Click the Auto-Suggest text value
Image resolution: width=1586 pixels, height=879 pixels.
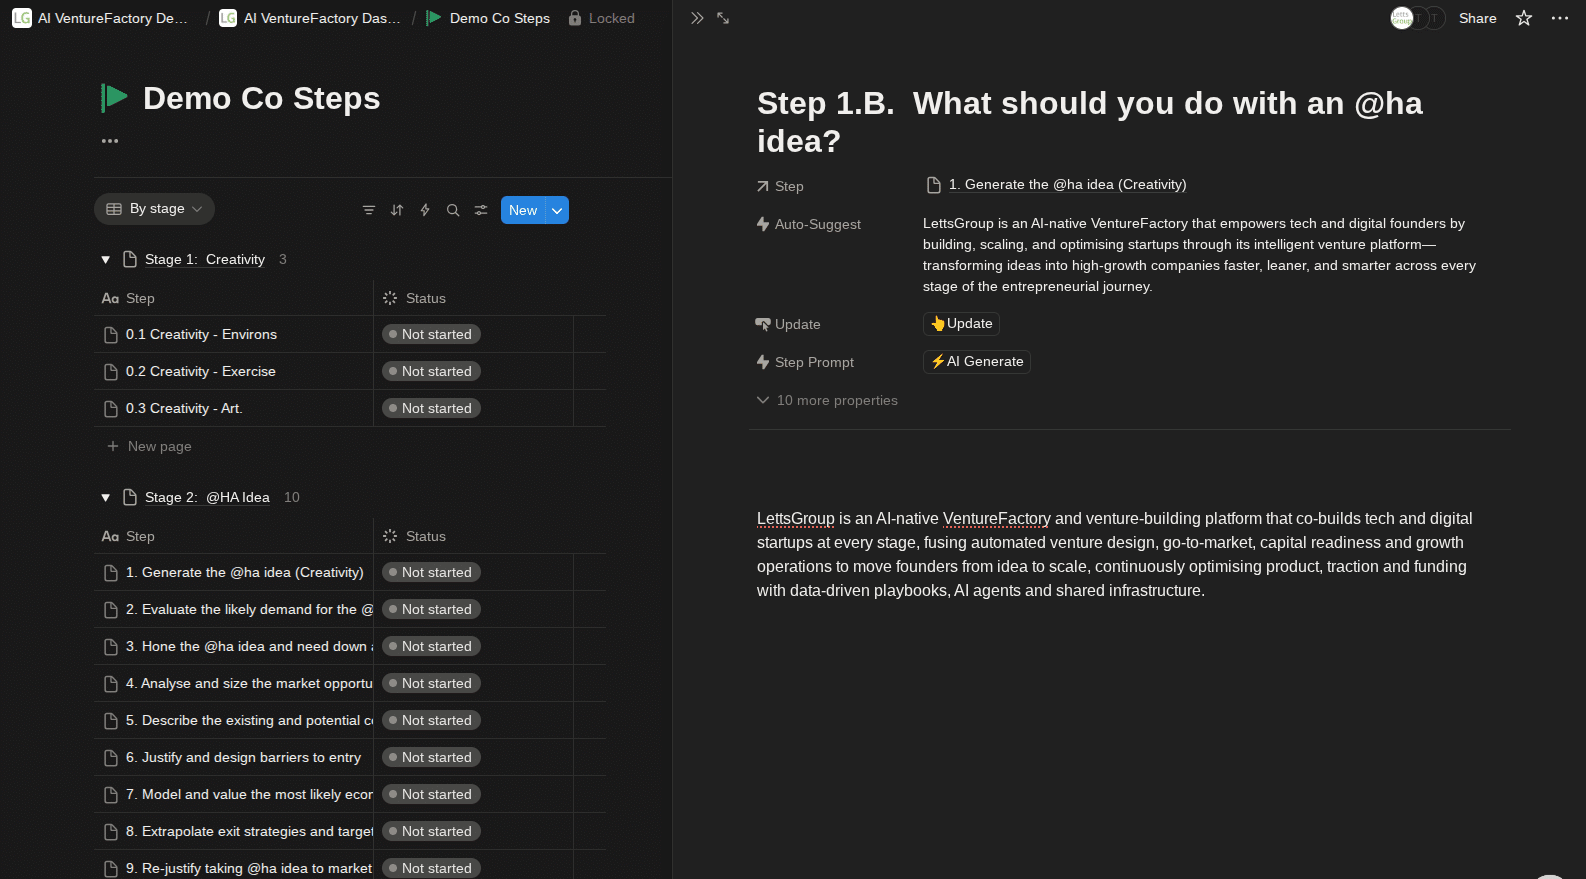point(1200,255)
